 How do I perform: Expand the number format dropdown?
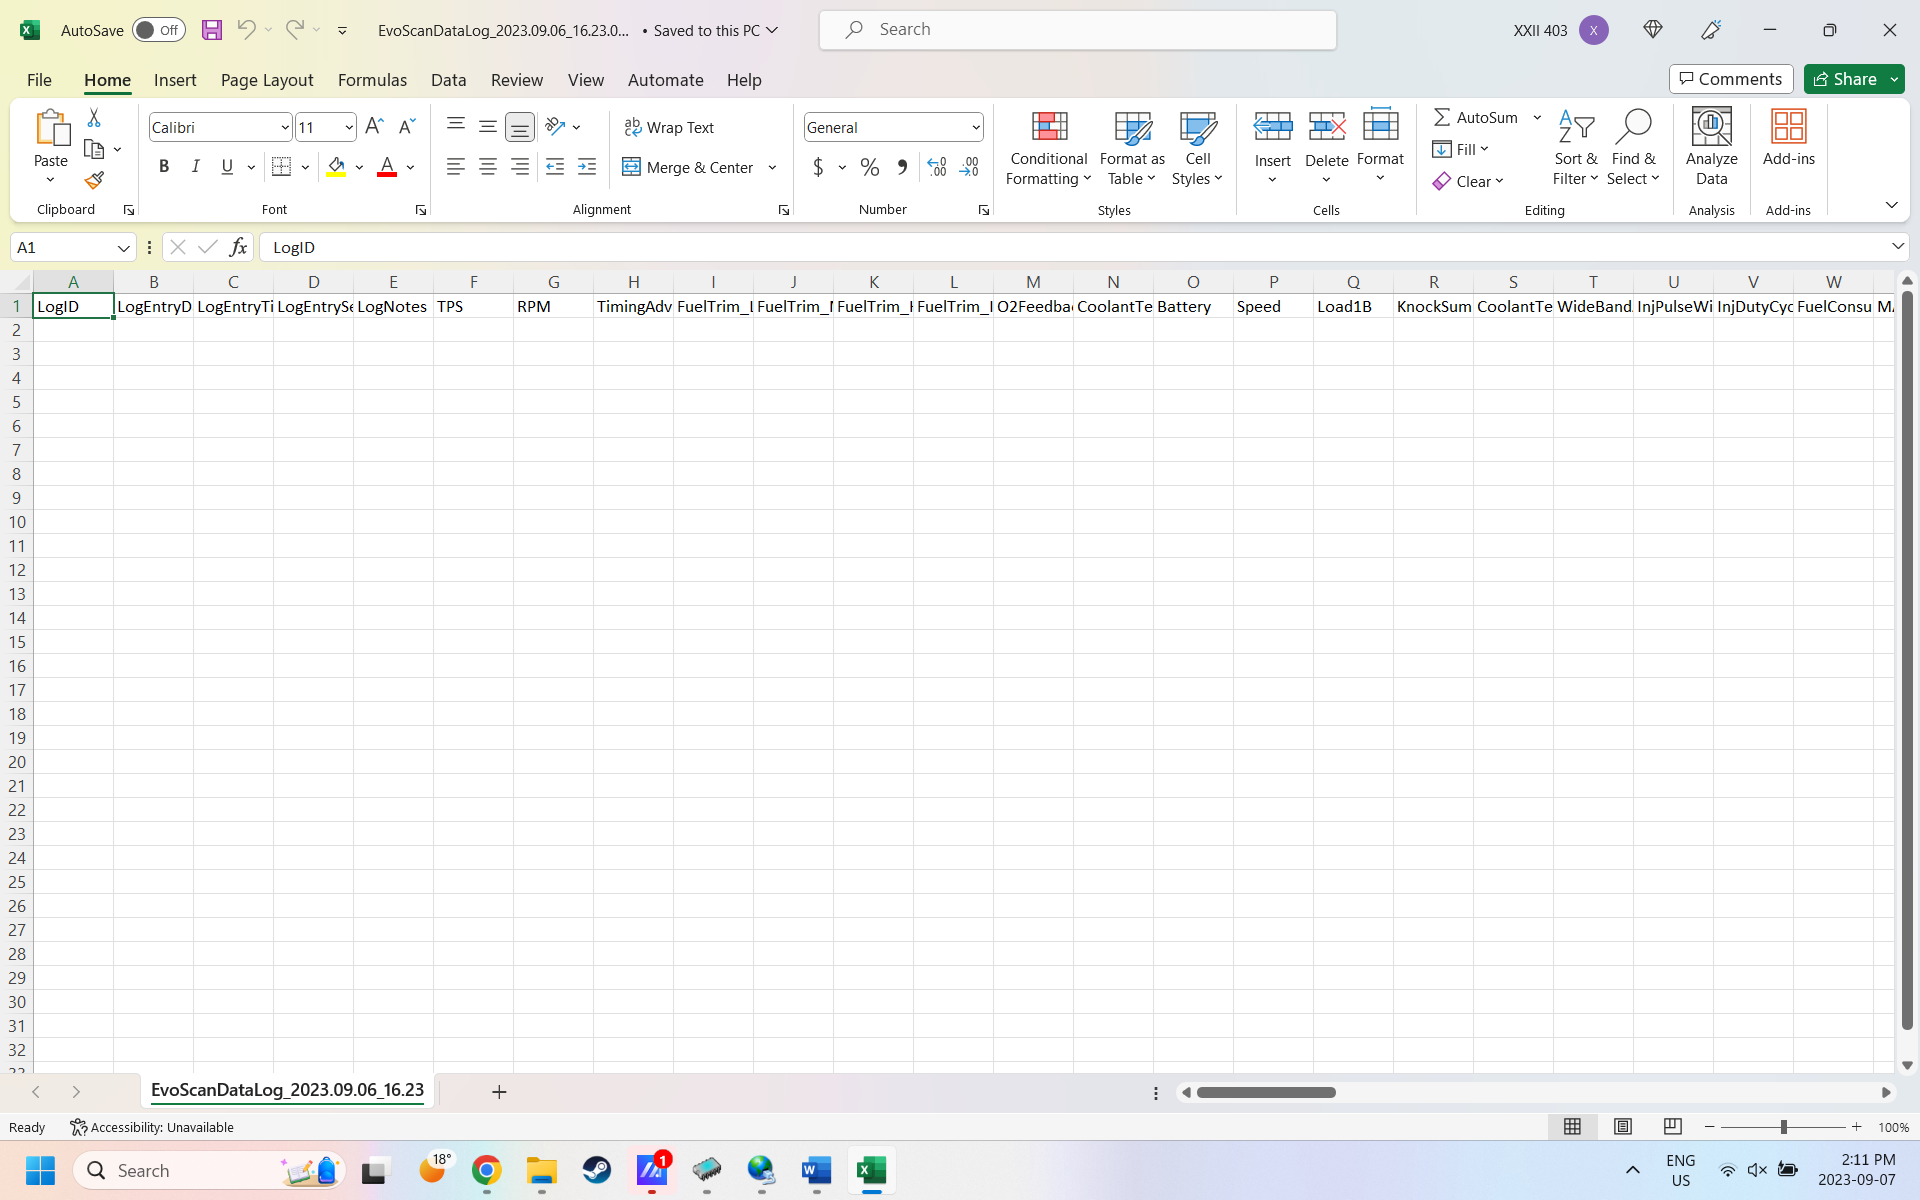point(975,127)
